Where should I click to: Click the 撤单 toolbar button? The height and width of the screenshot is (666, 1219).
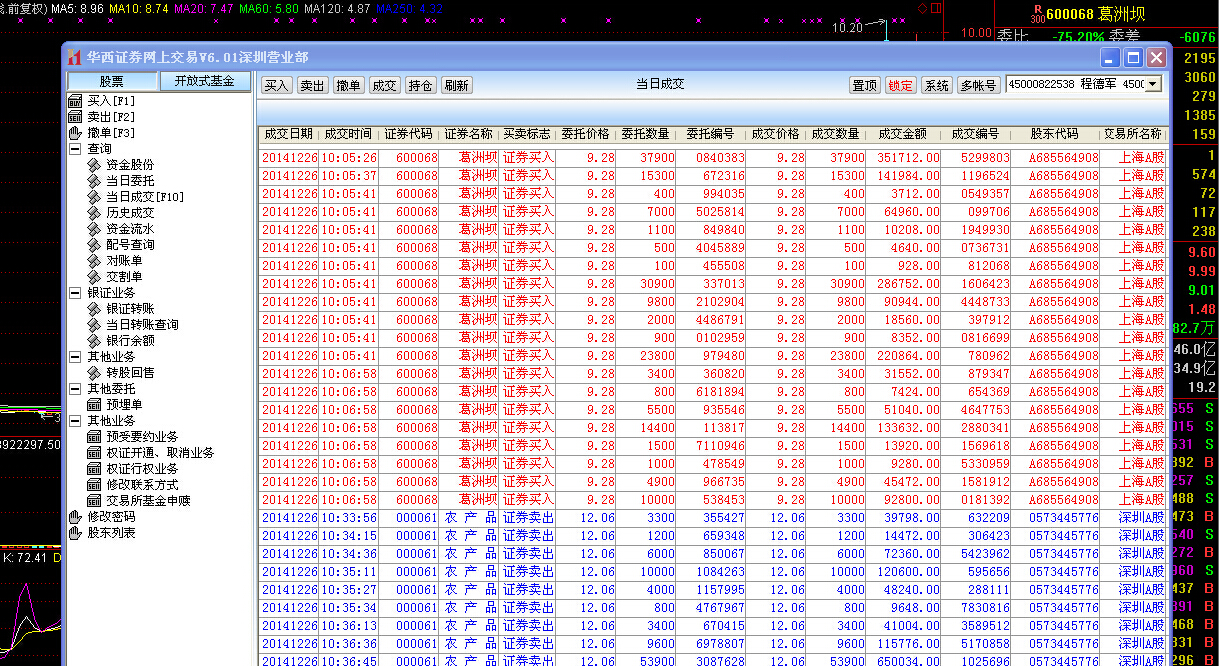click(349, 86)
